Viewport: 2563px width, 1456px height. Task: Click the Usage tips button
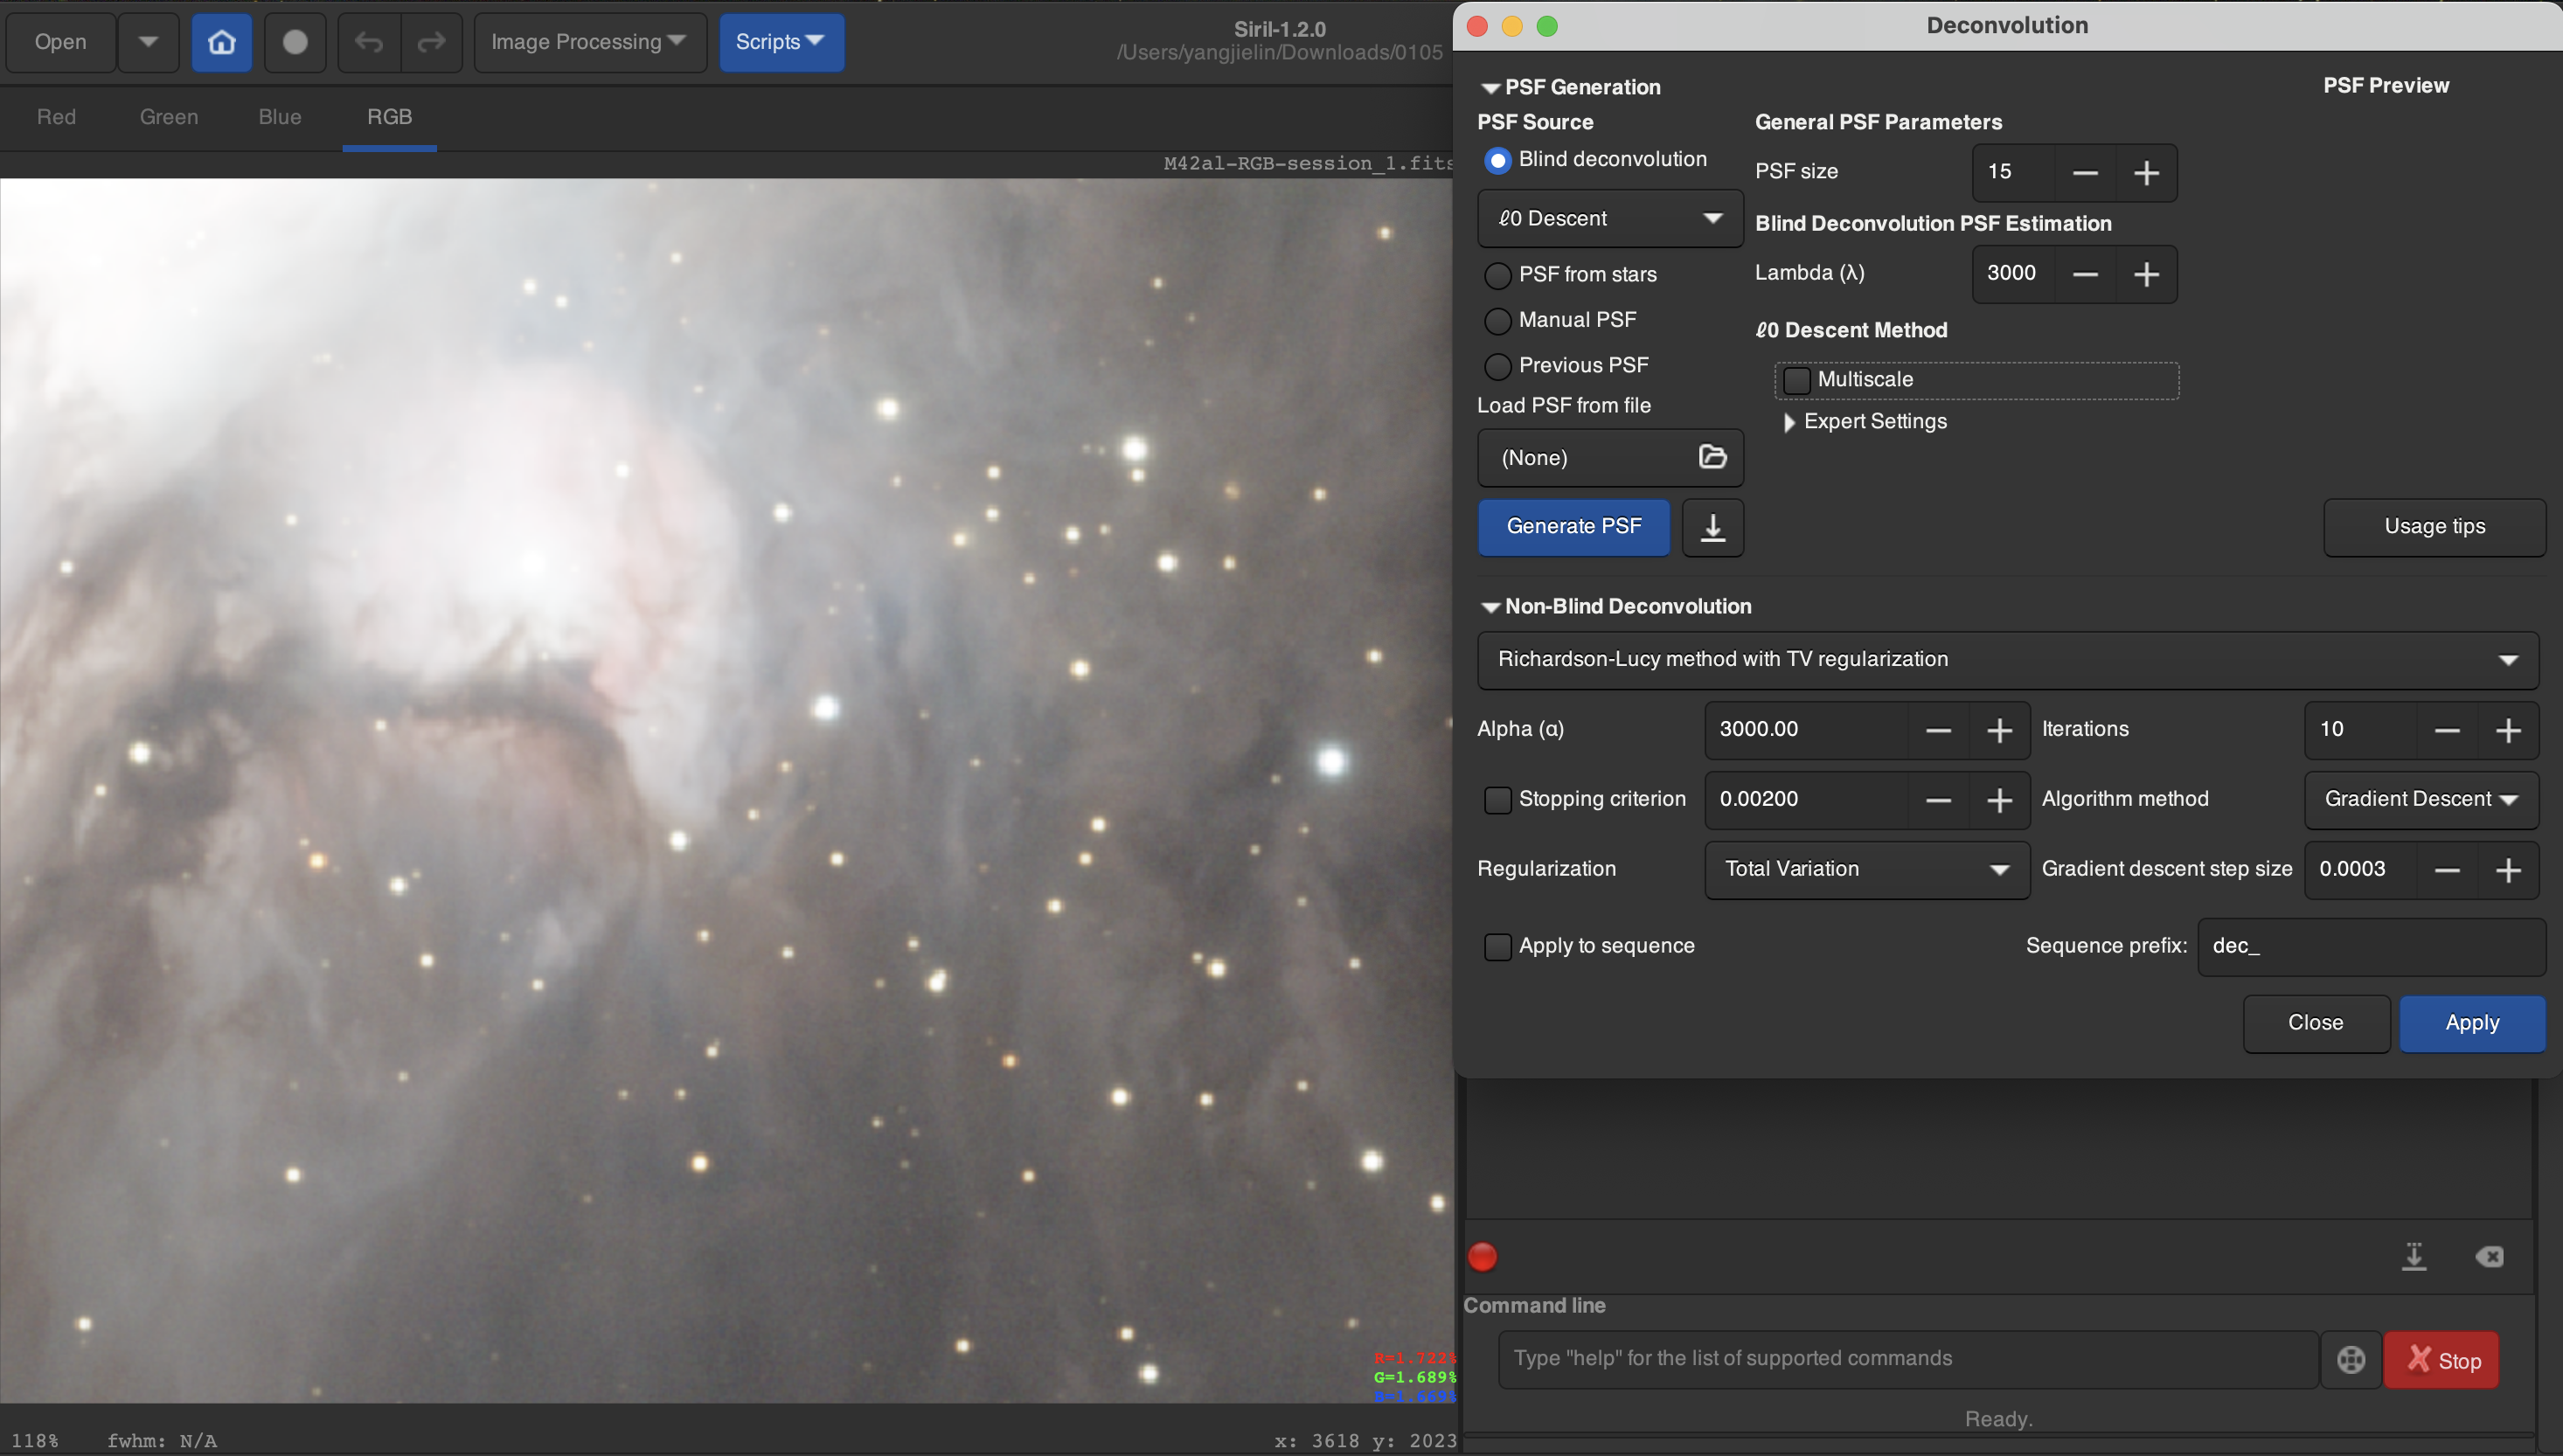click(2433, 527)
